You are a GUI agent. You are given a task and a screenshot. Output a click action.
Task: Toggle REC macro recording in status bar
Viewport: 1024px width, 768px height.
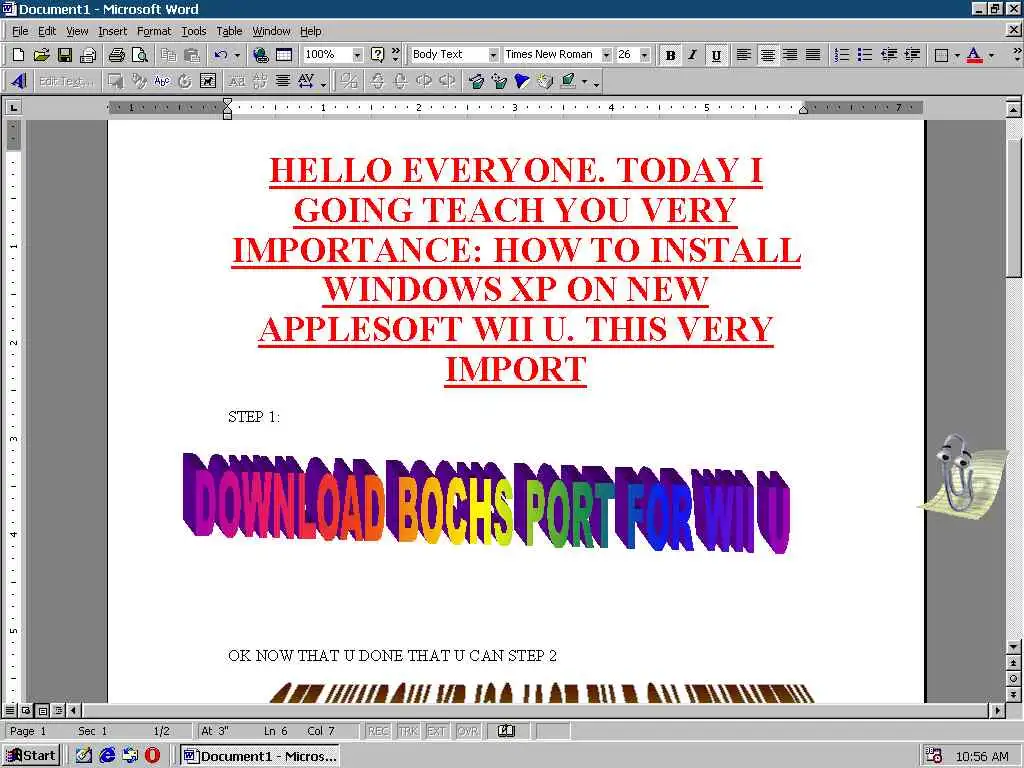378,731
